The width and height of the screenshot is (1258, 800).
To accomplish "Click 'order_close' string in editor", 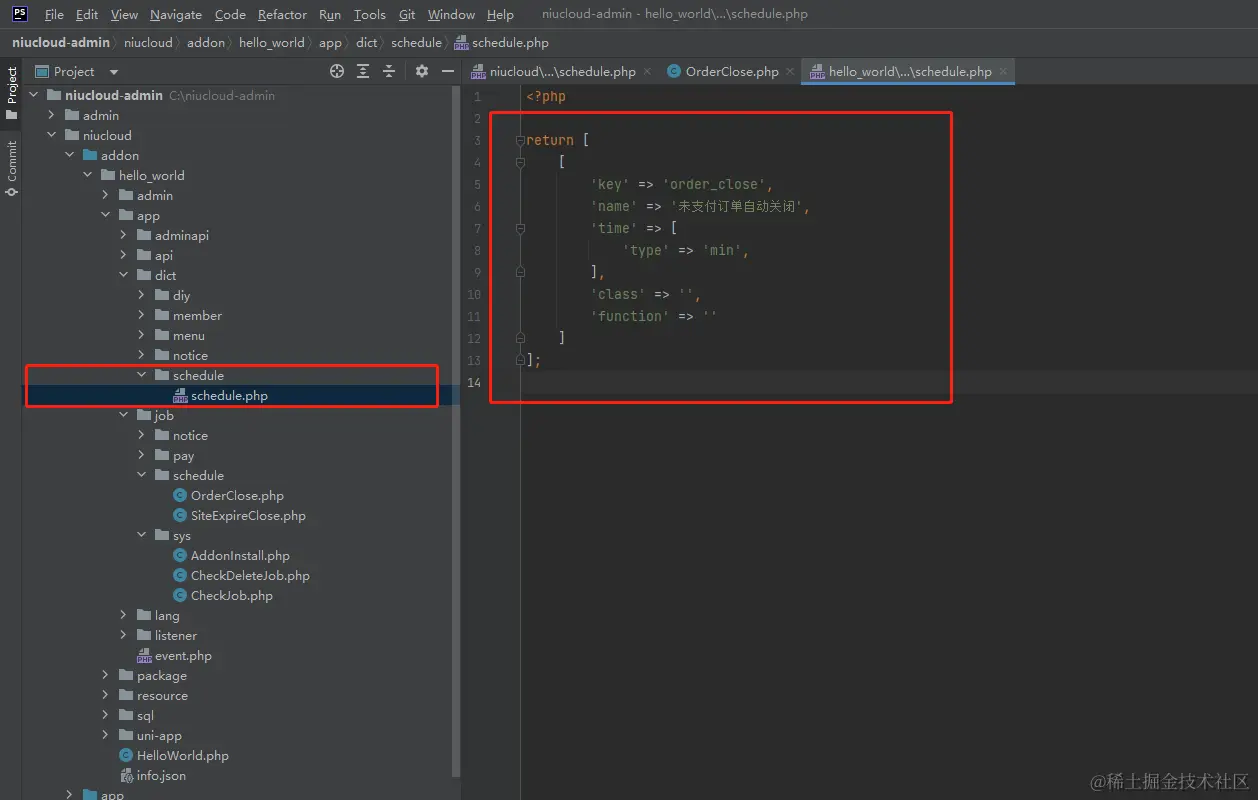I will pos(714,184).
